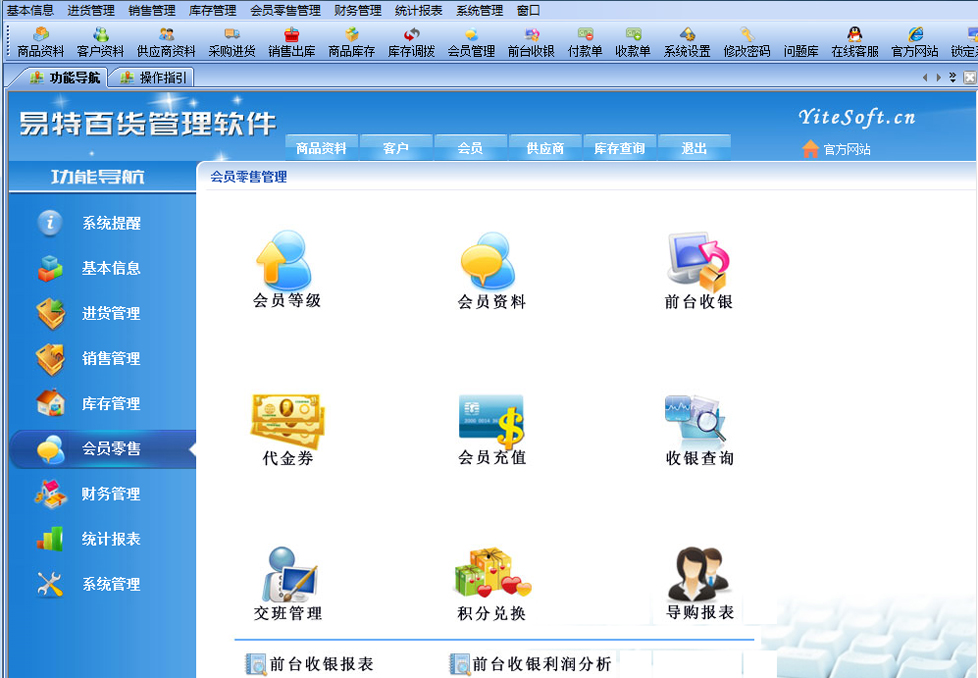Click the 会员充值 card icon

coord(491,421)
